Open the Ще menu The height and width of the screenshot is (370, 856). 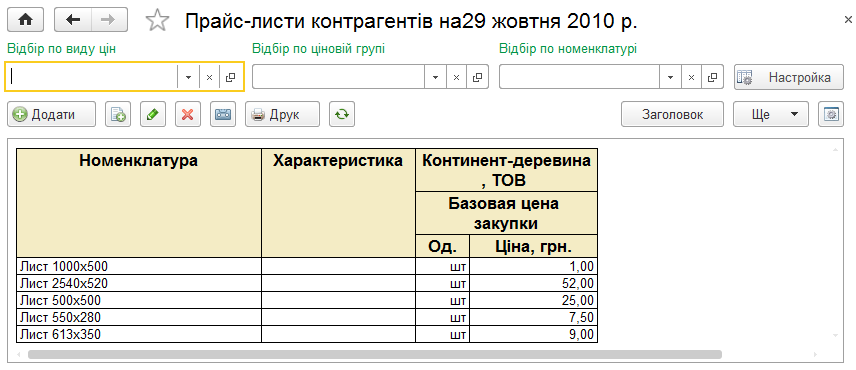coord(771,115)
